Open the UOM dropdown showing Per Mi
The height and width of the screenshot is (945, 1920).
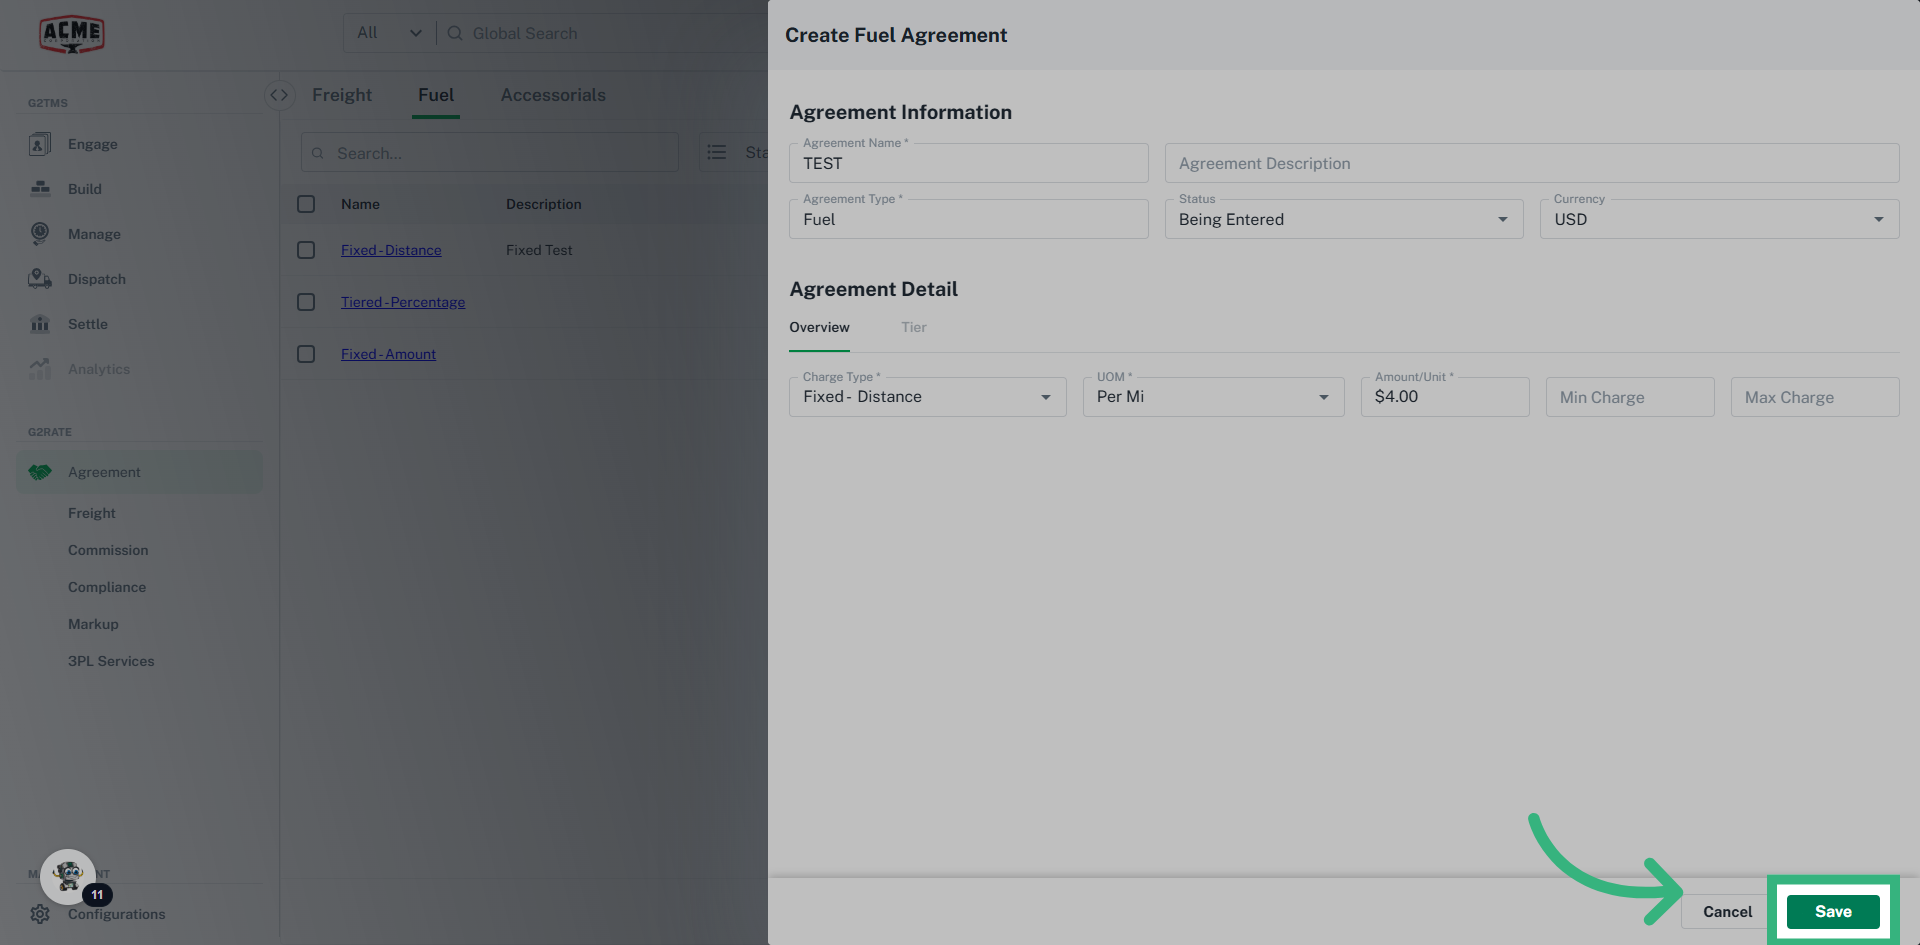coord(1213,397)
